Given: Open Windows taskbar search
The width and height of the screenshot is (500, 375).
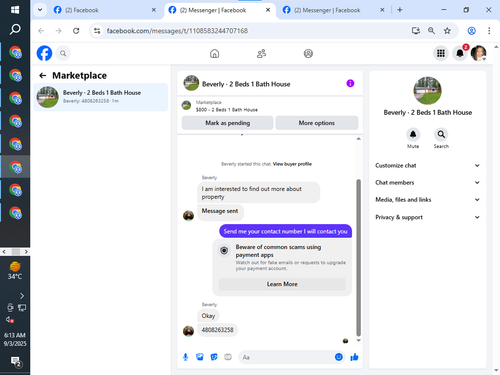Looking at the screenshot, I should pyautogui.click(x=15, y=29).
